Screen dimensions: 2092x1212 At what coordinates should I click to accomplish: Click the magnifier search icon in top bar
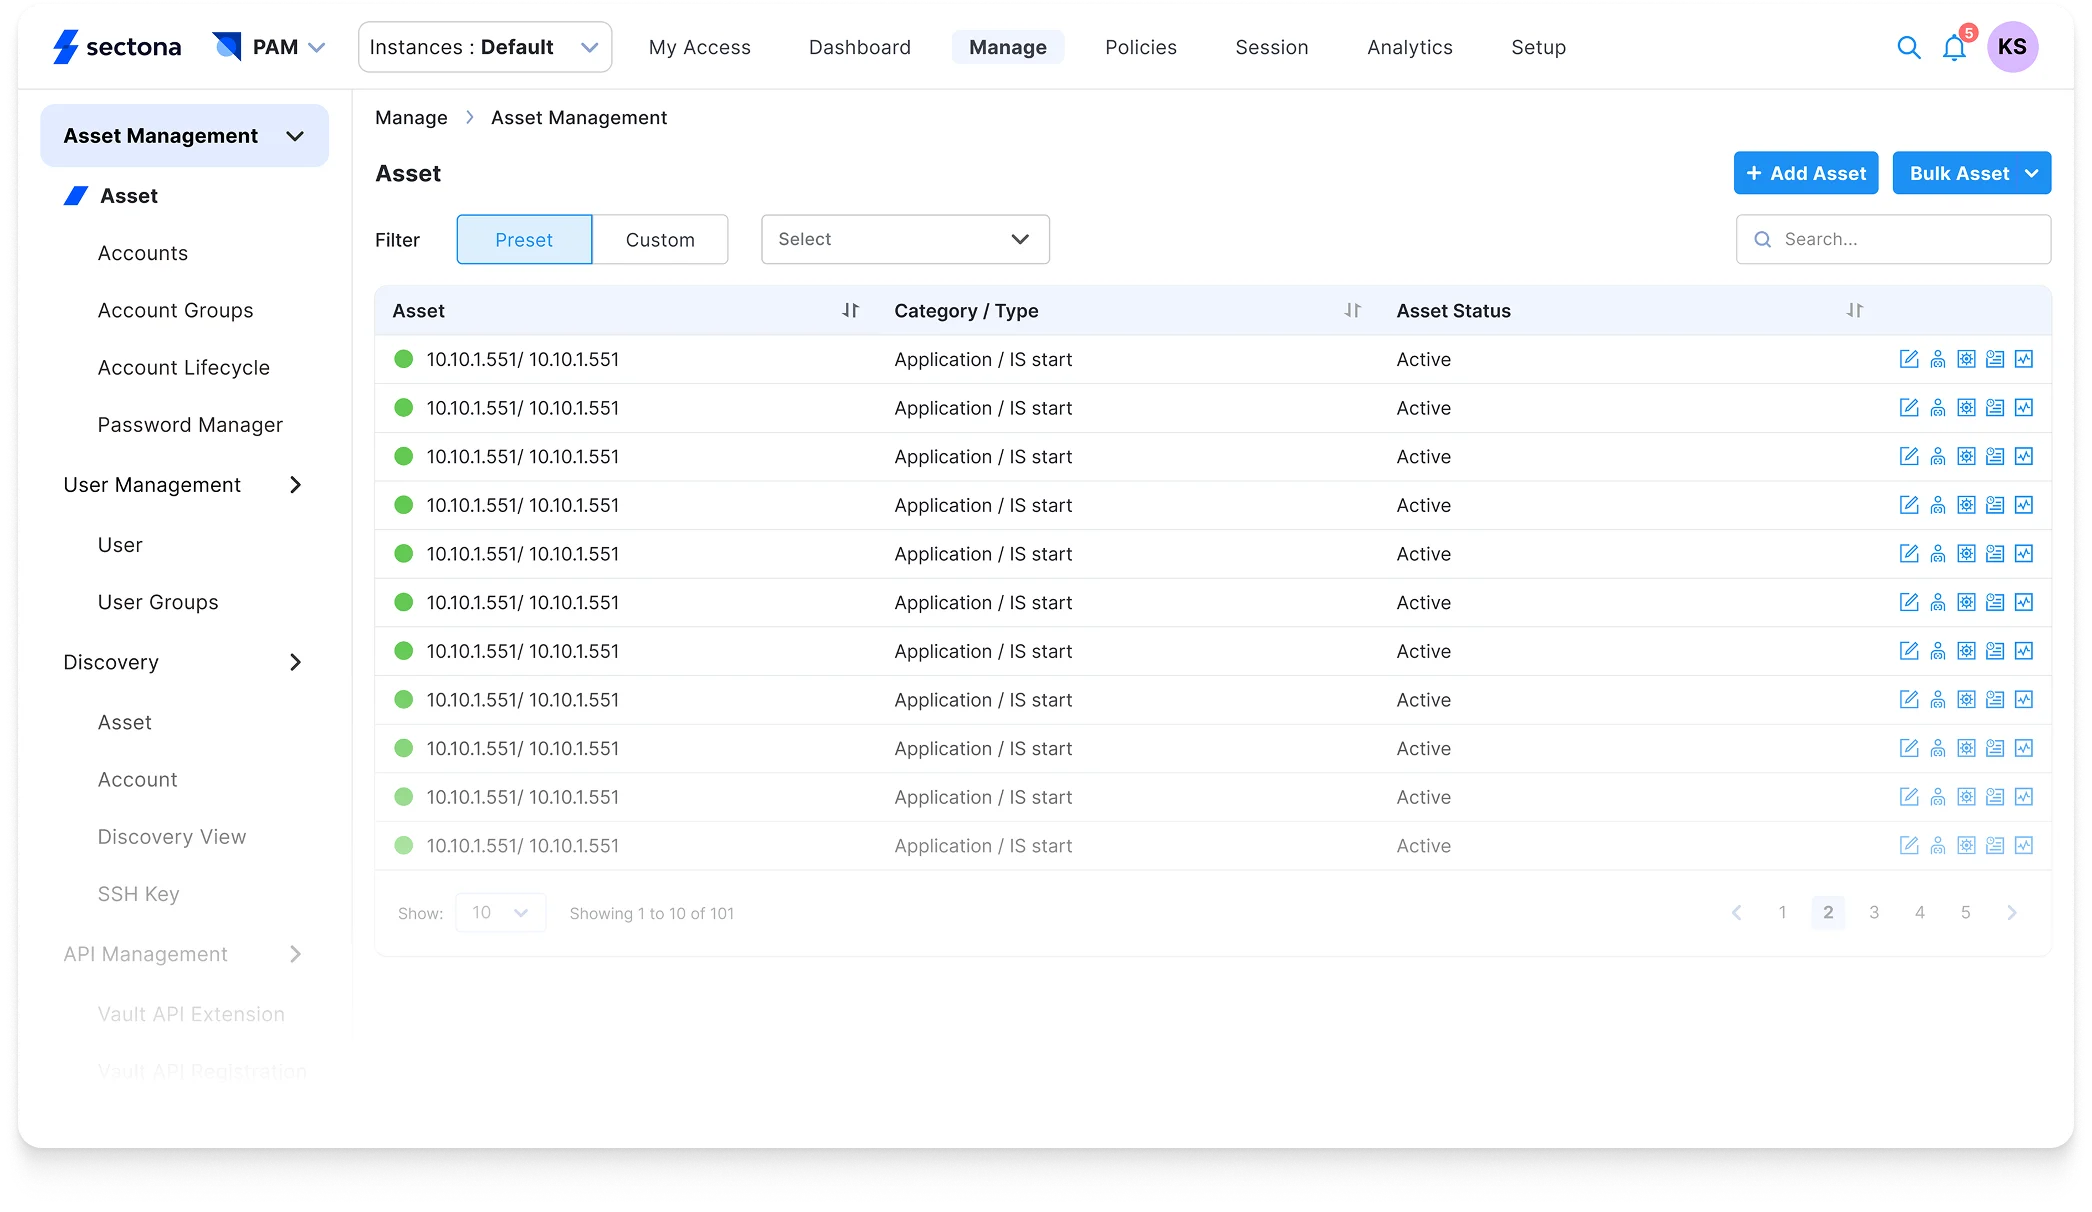(x=1908, y=47)
